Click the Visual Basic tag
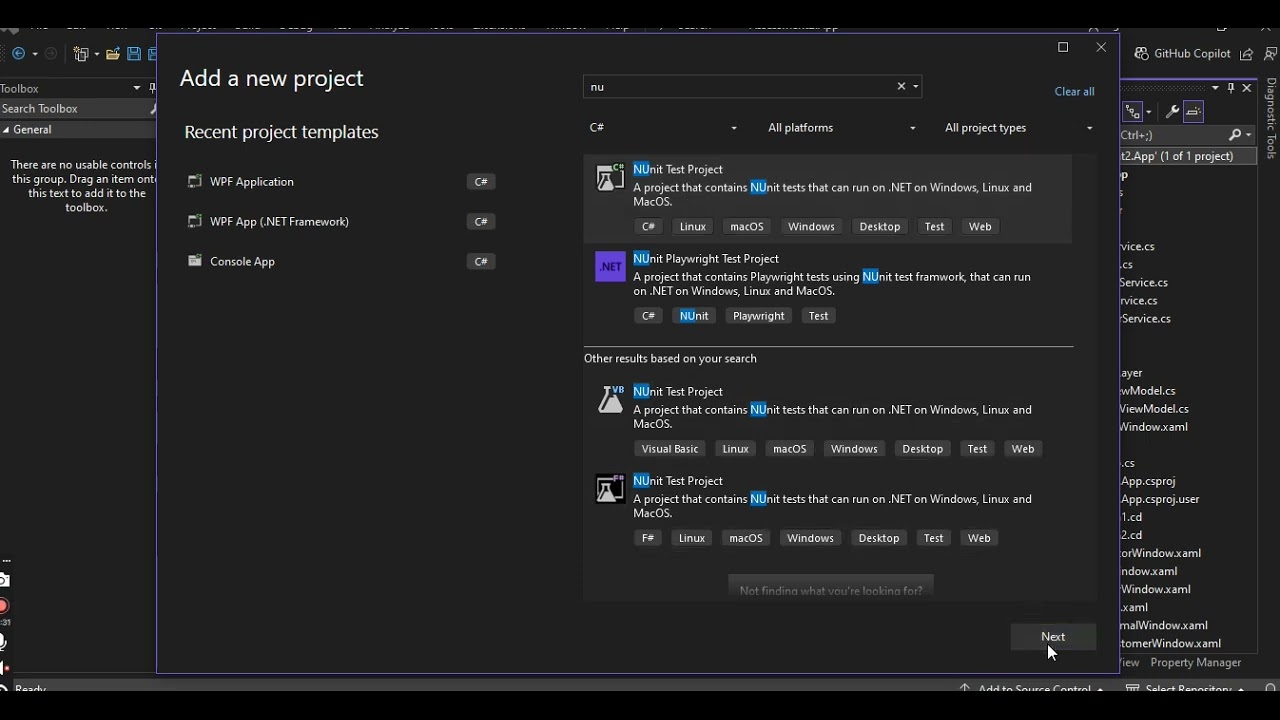 (x=670, y=449)
